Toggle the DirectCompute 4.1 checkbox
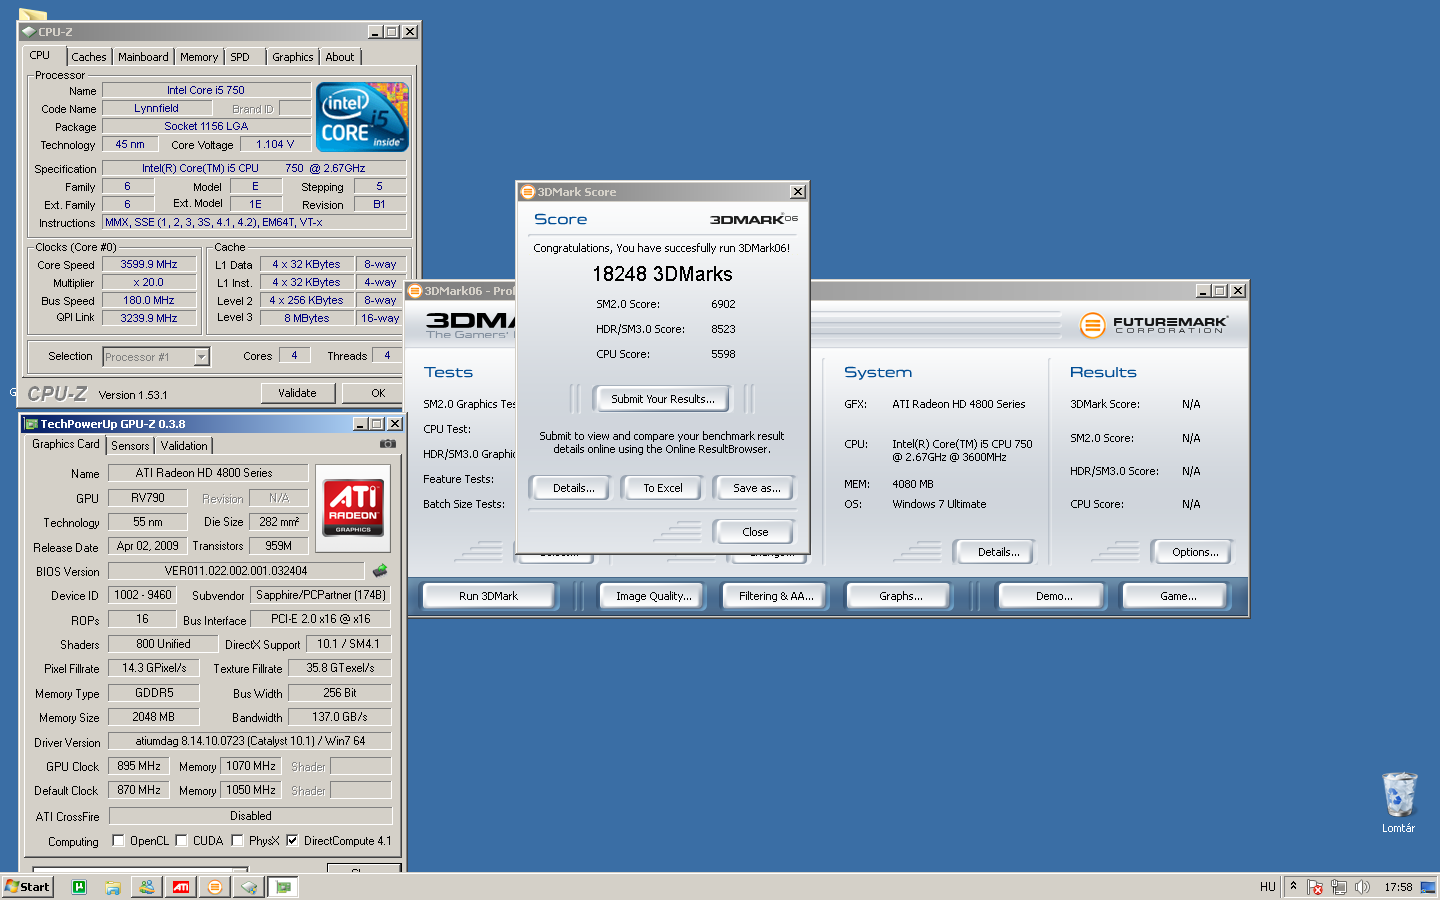This screenshot has height=900, width=1440. (x=292, y=841)
